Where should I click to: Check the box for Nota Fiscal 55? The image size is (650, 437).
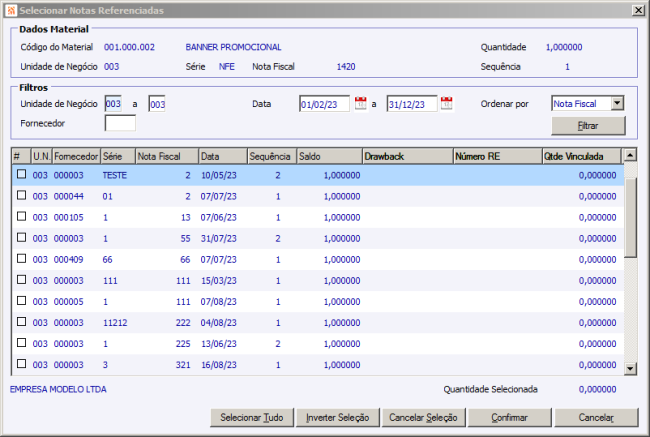21,237
